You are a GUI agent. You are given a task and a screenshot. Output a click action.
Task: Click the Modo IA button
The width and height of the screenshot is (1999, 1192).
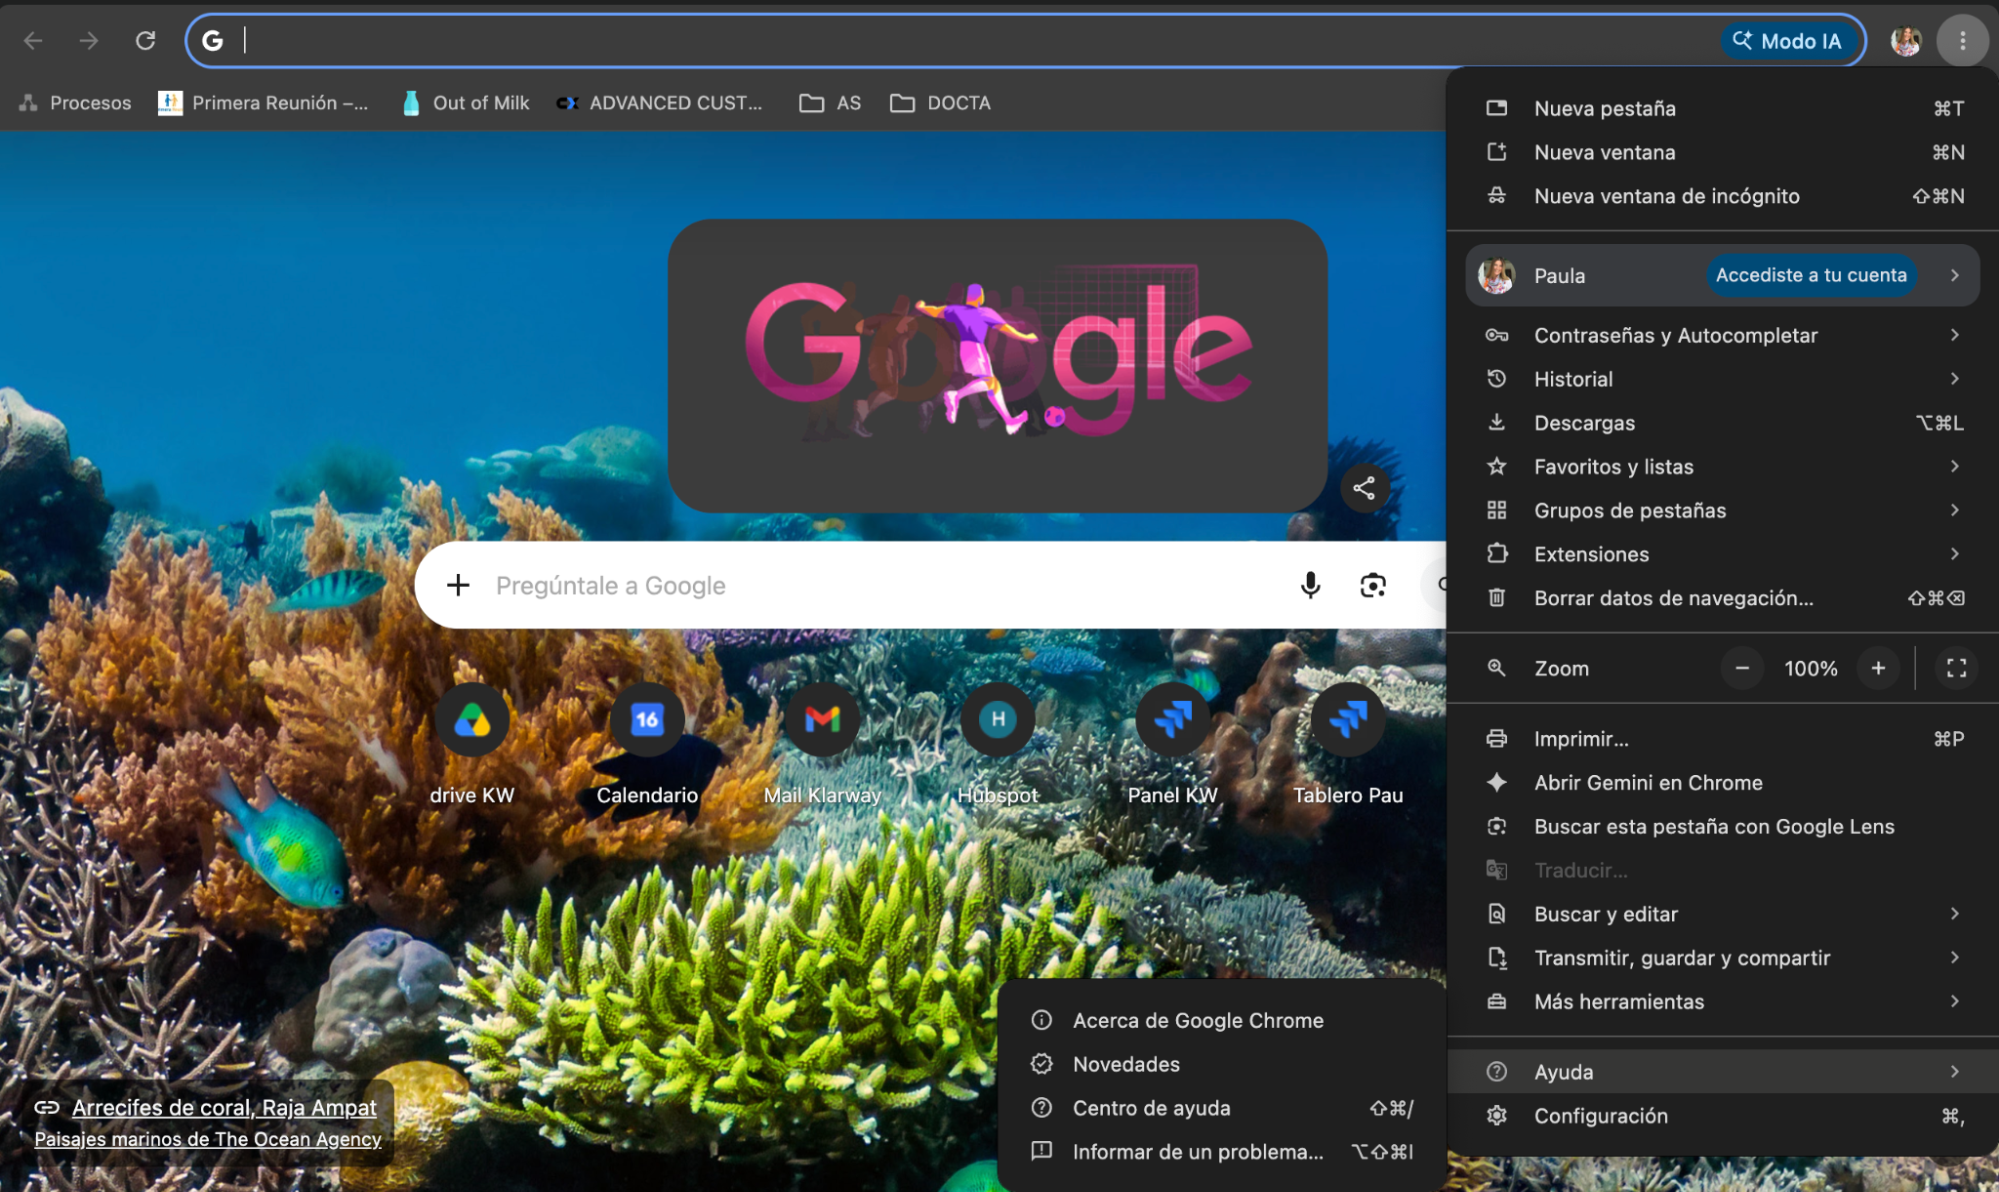tap(1788, 41)
